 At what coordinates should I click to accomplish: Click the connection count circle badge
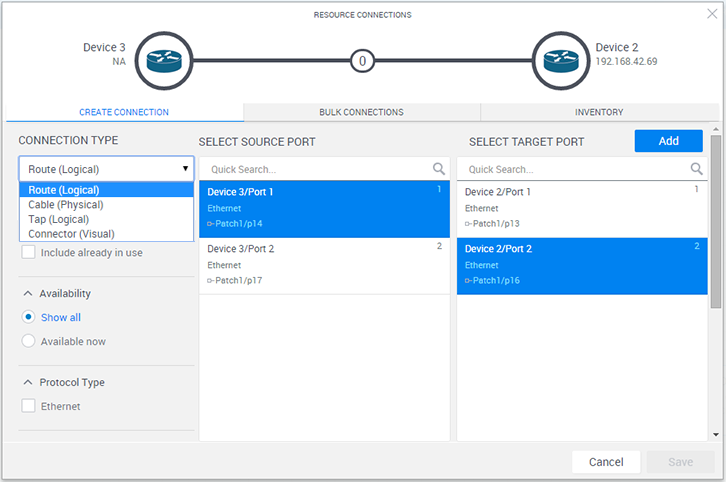tap(362, 61)
